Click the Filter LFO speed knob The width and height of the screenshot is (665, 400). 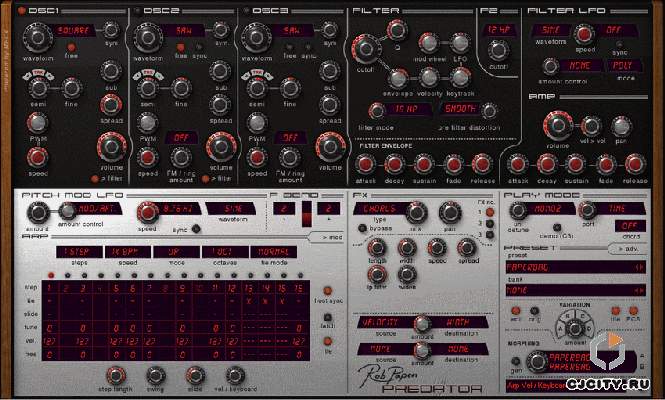click(584, 34)
